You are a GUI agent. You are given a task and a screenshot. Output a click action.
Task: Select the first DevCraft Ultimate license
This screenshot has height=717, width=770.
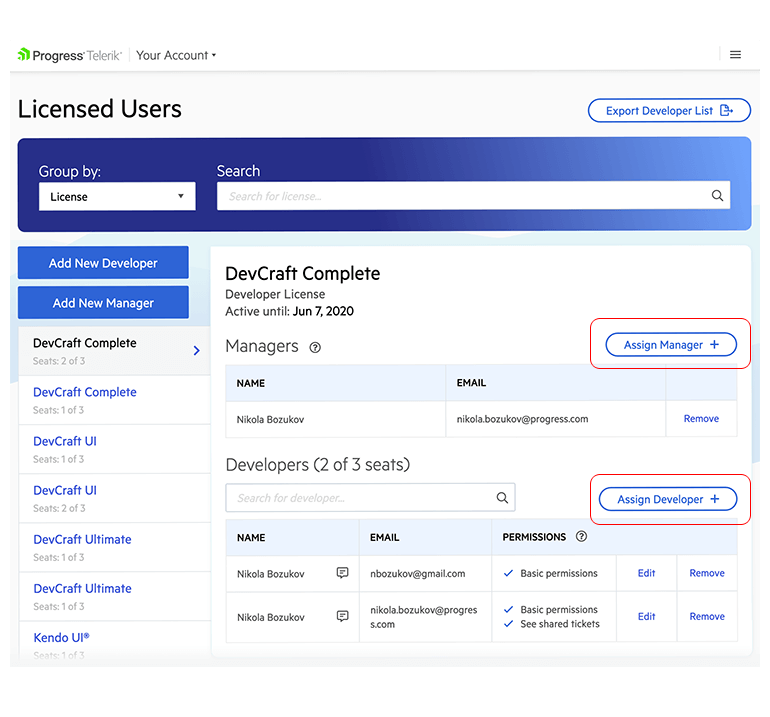pyautogui.click(x=114, y=548)
